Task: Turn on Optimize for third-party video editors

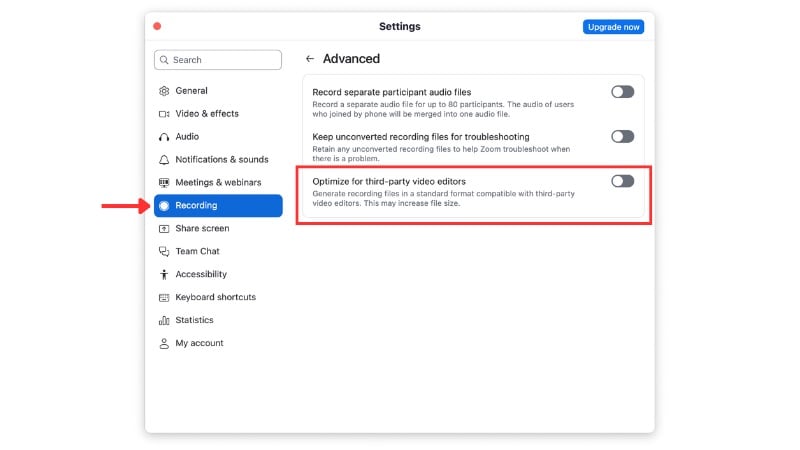Action: tap(622, 181)
